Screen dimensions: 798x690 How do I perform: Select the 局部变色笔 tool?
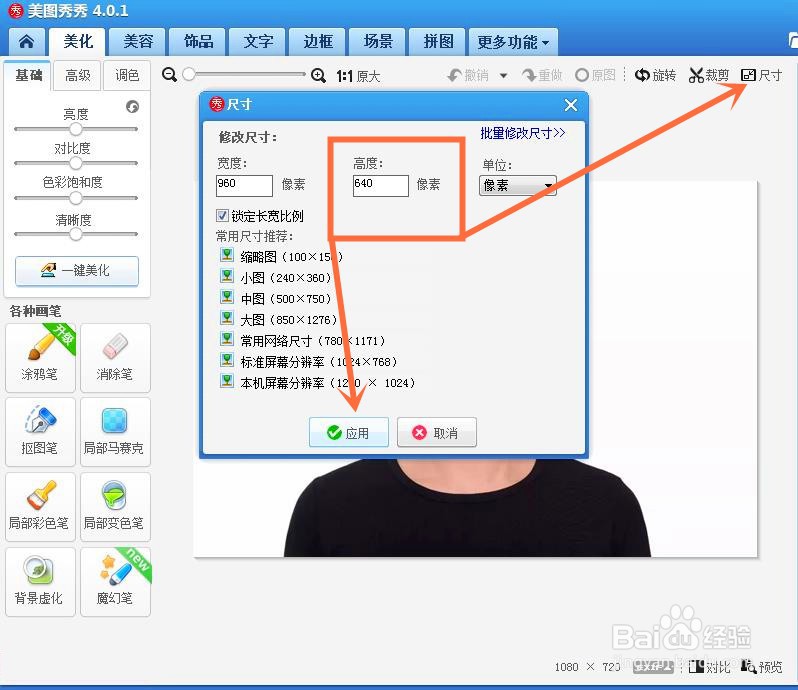click(115, 507)
